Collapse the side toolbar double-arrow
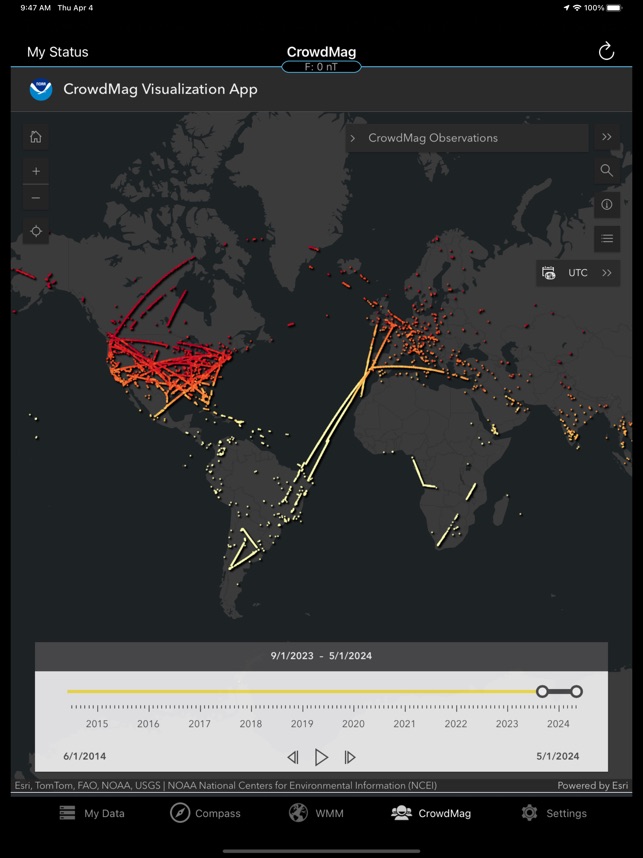The height and width of the screenshot is (858, 643). [606, 137]
